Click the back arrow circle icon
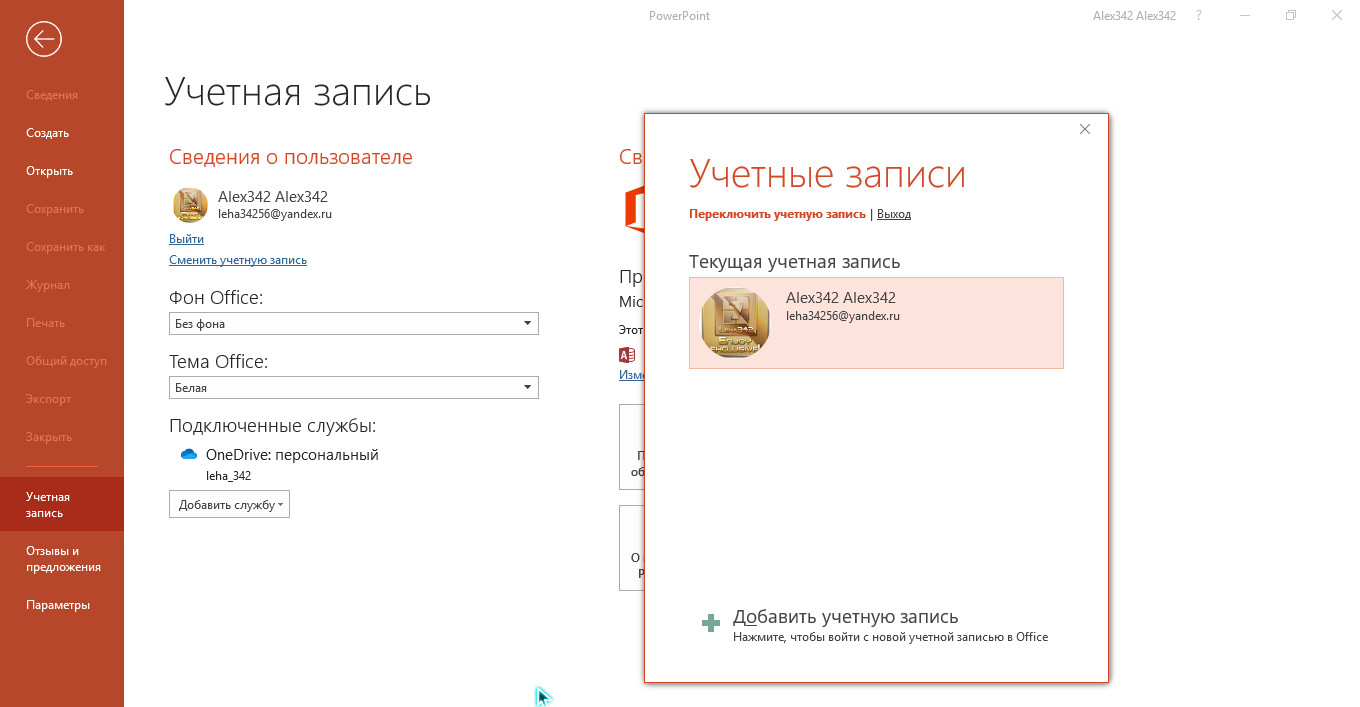This screenshot has width=1360, height=707. [44, 39]
